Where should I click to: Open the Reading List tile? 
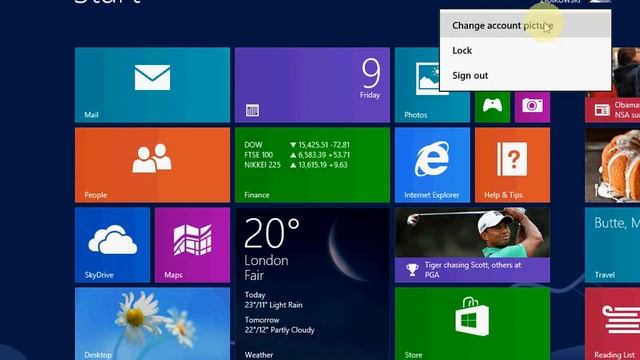pos(612,324)
